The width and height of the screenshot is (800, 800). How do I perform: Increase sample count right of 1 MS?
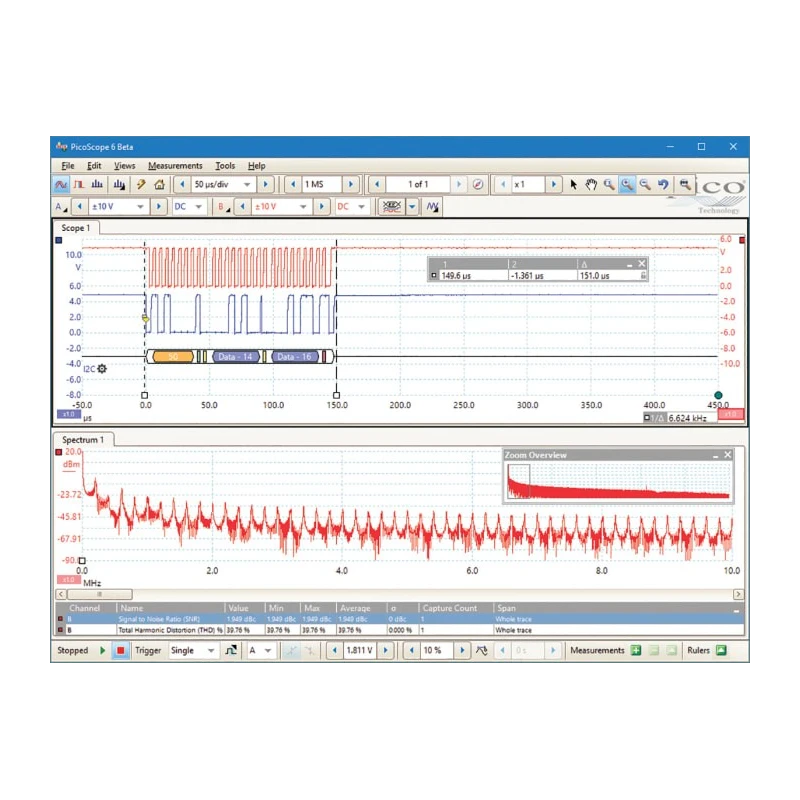(x=351, y=185)
